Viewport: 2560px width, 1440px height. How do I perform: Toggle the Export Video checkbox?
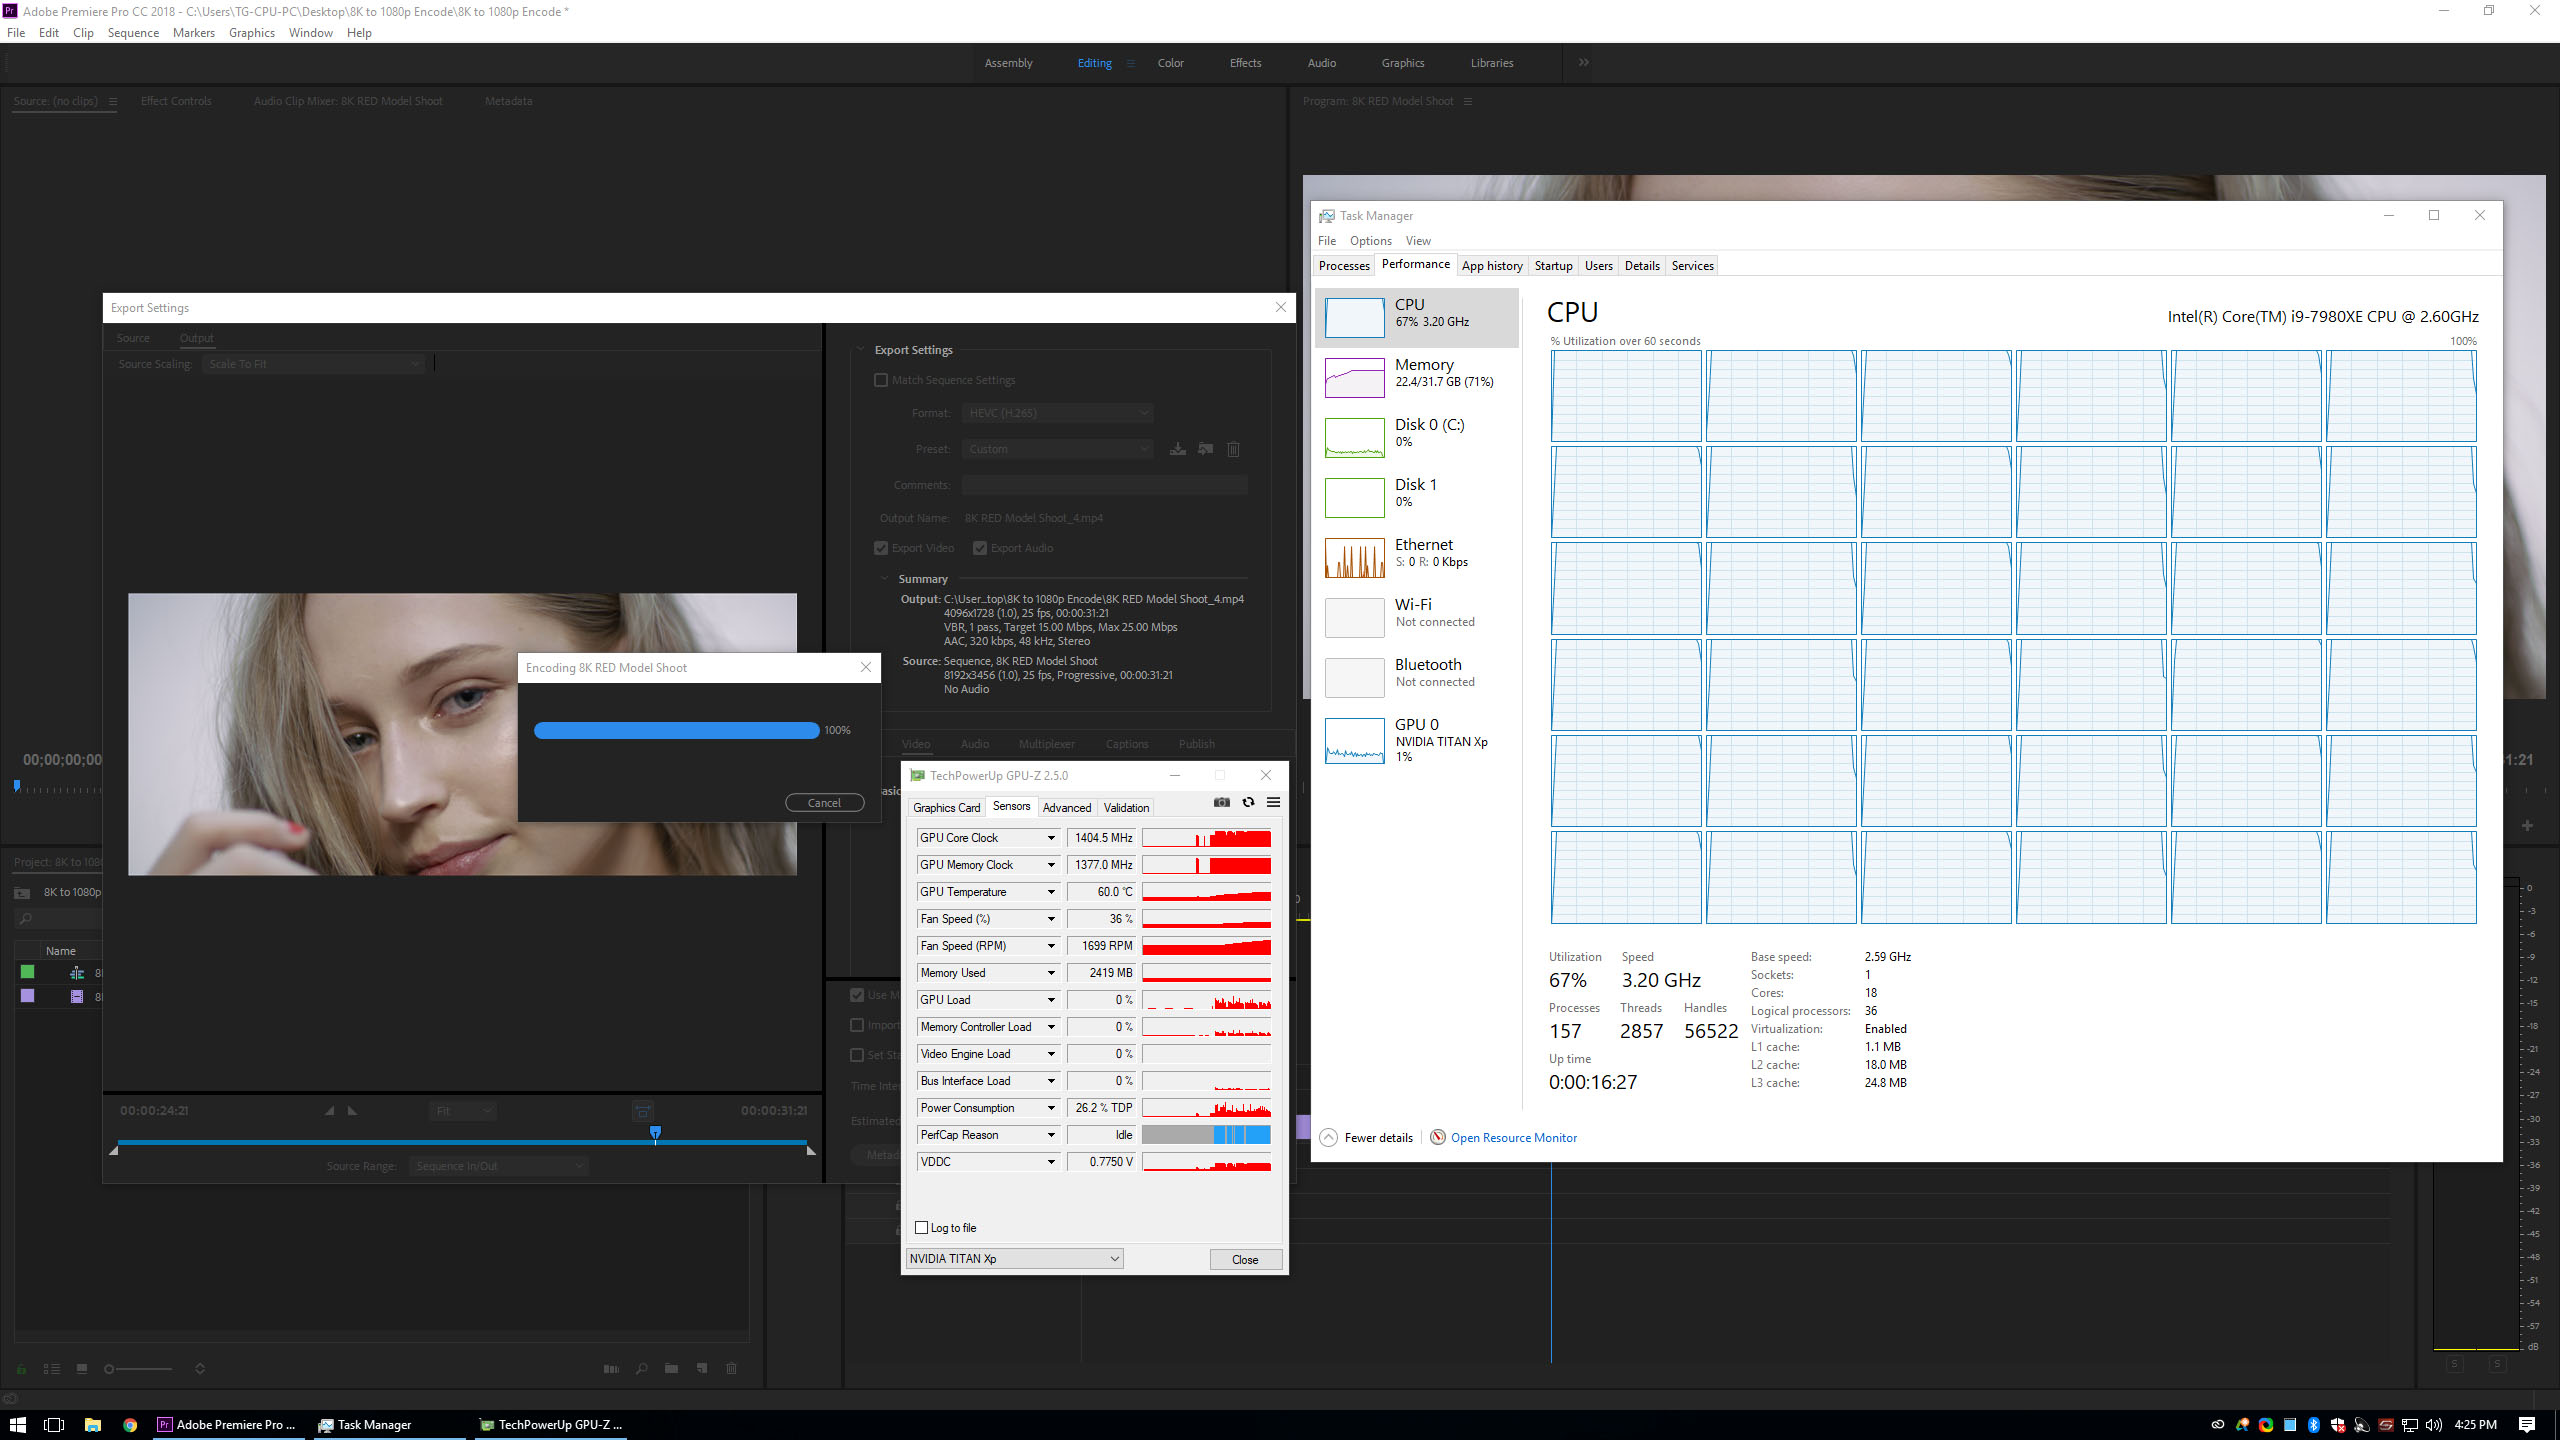pyautogui.click(x=881, y=548)
